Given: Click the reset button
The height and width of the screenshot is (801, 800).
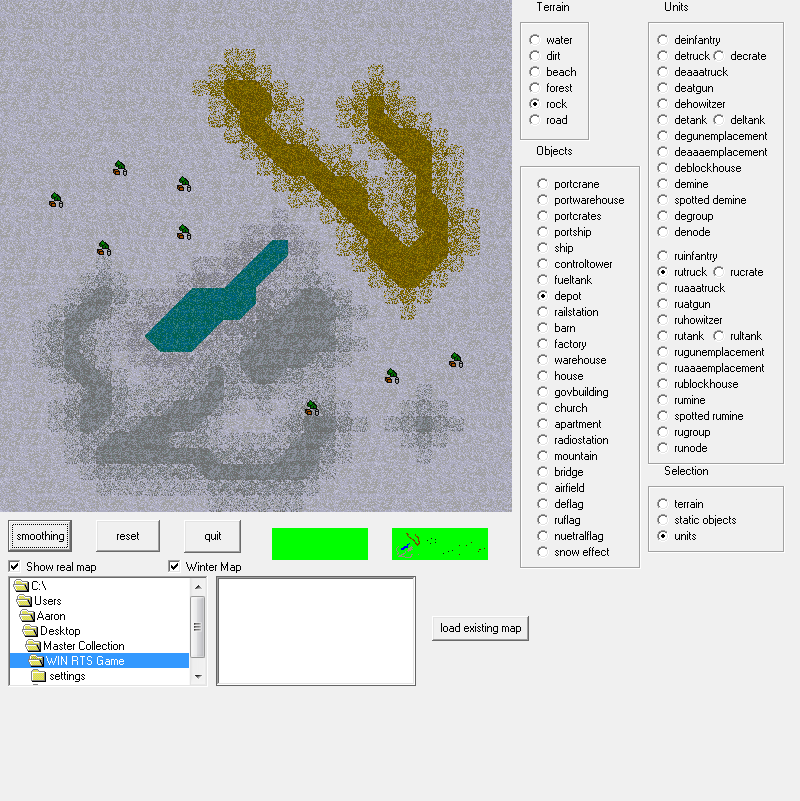Looking at the screenshot, I should (x=128, y=536).
